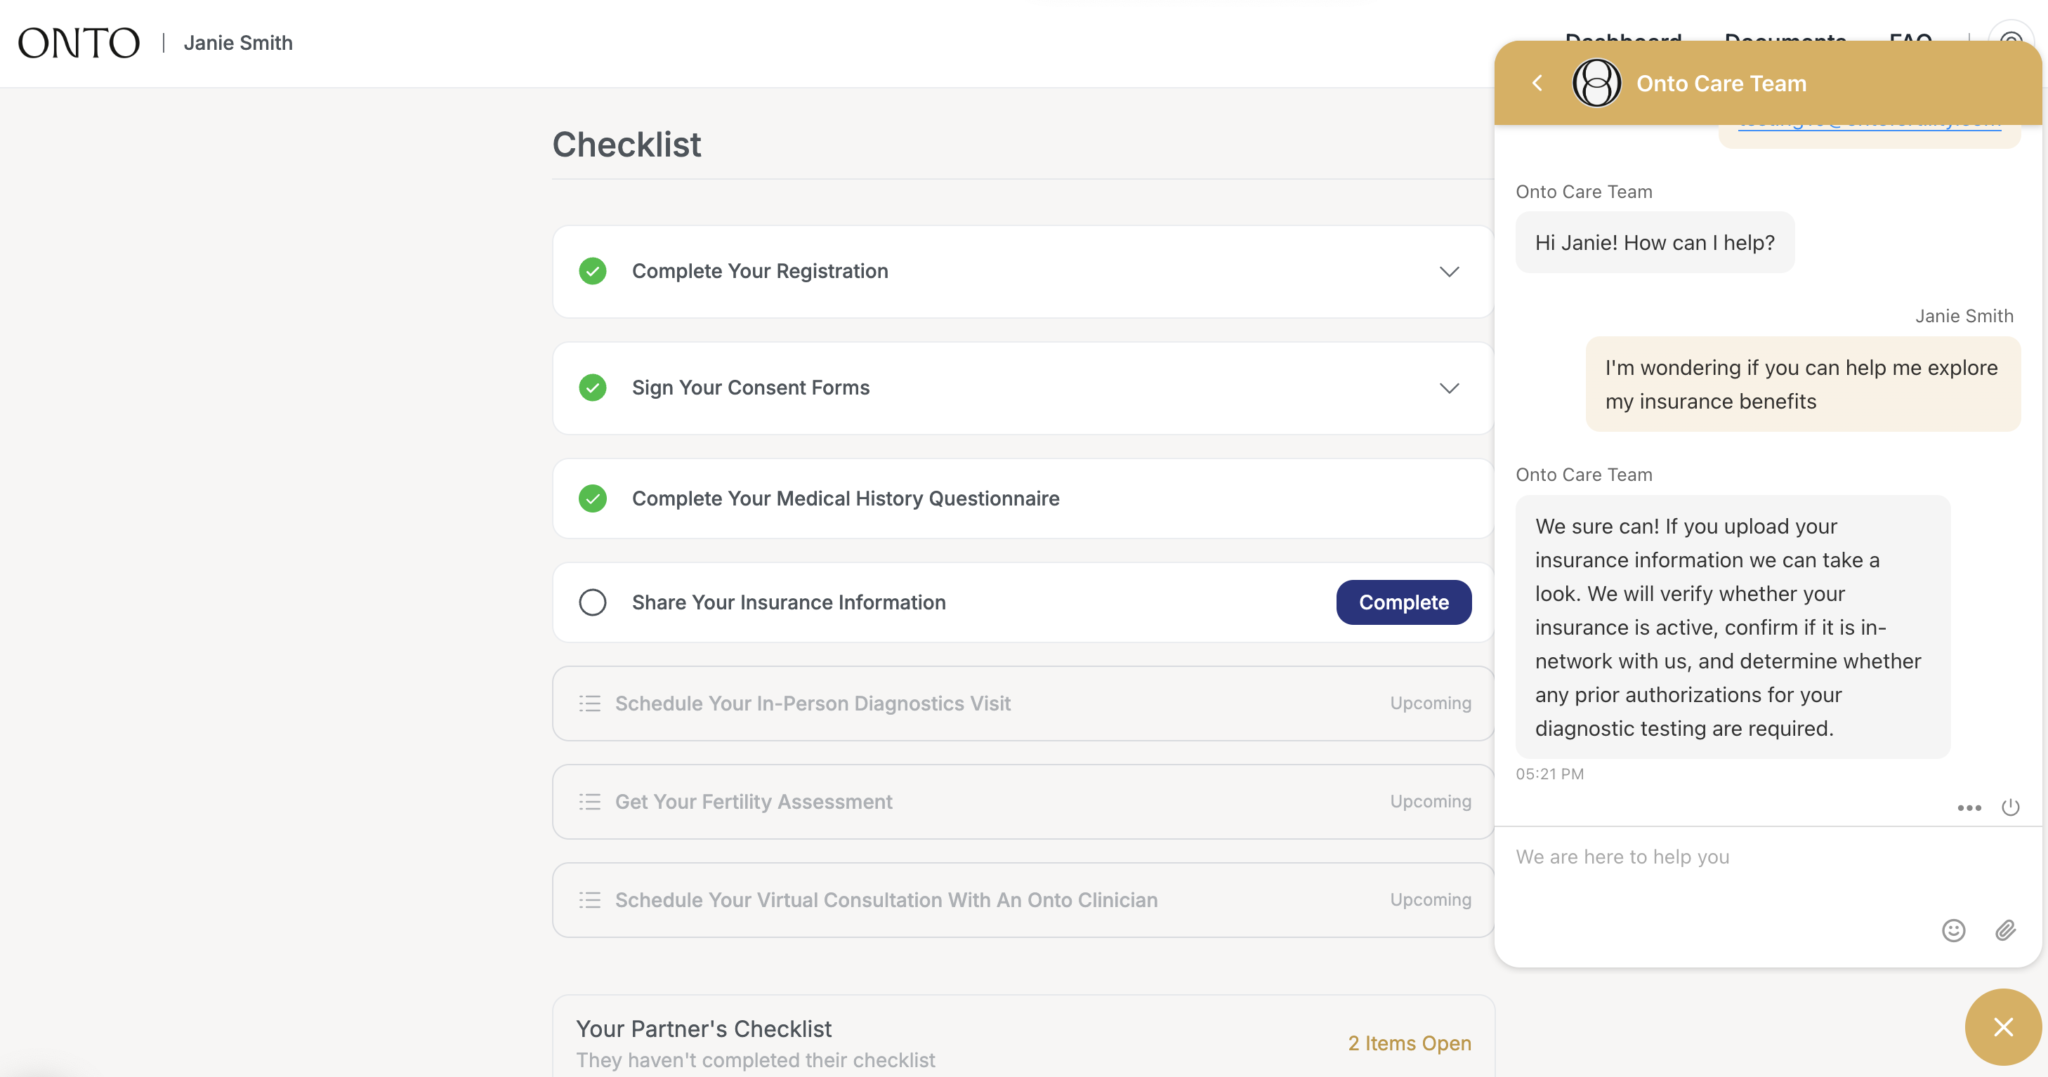Viewport: 2048px width, 1077px height.
Task: Click the green checkmark on Complete Your Medical History Questionnaire
Action: 592,498
